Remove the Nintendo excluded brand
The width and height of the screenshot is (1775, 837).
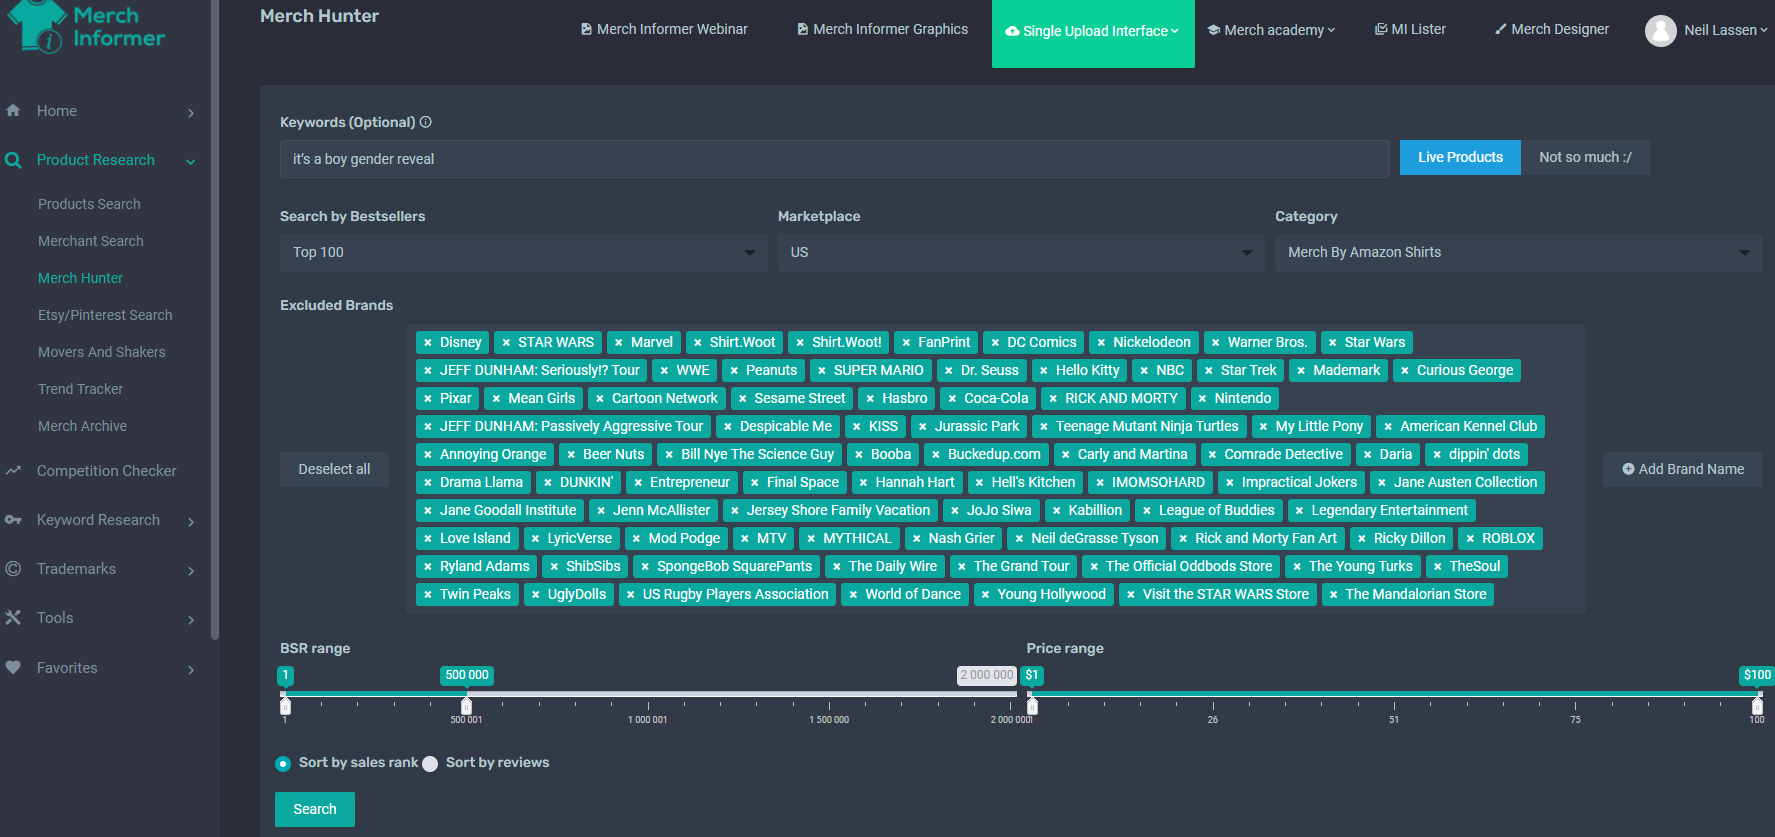click(1203, 399)
